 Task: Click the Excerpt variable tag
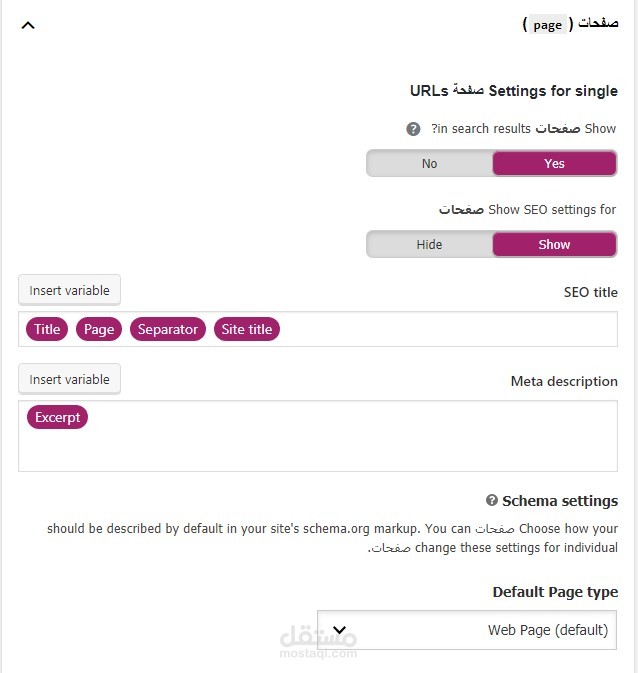[57, 417]
